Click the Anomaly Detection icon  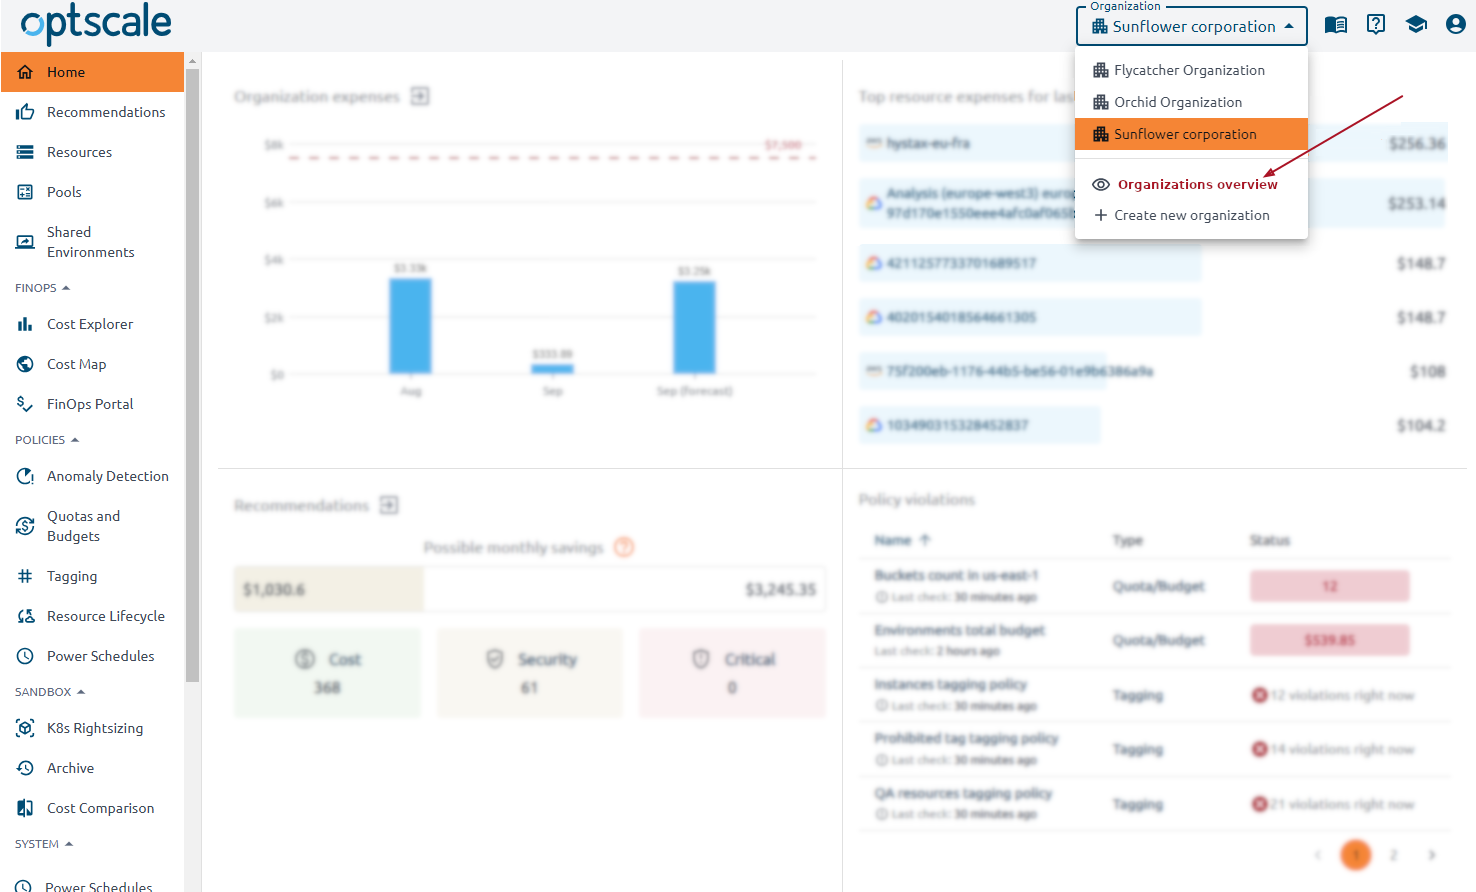25,476
